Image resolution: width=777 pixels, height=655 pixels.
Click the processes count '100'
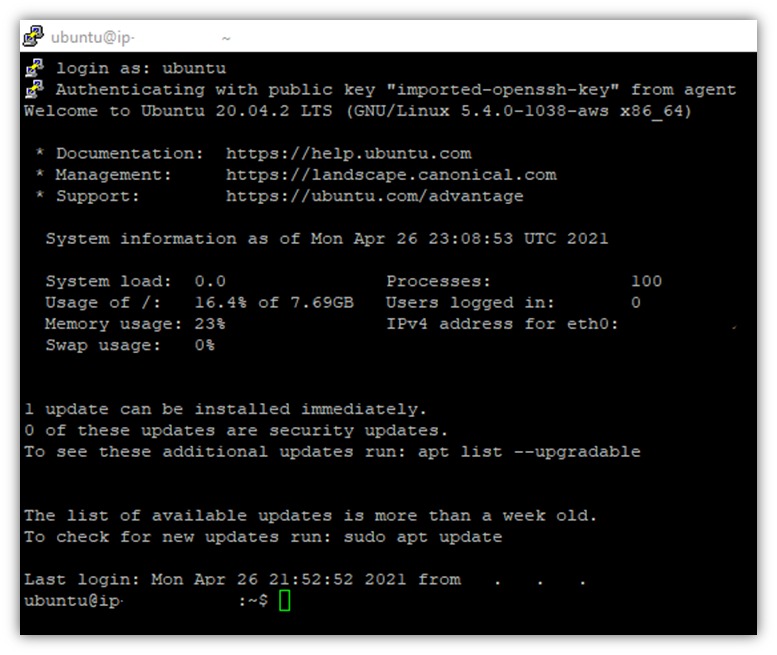[x=646, y=281]
